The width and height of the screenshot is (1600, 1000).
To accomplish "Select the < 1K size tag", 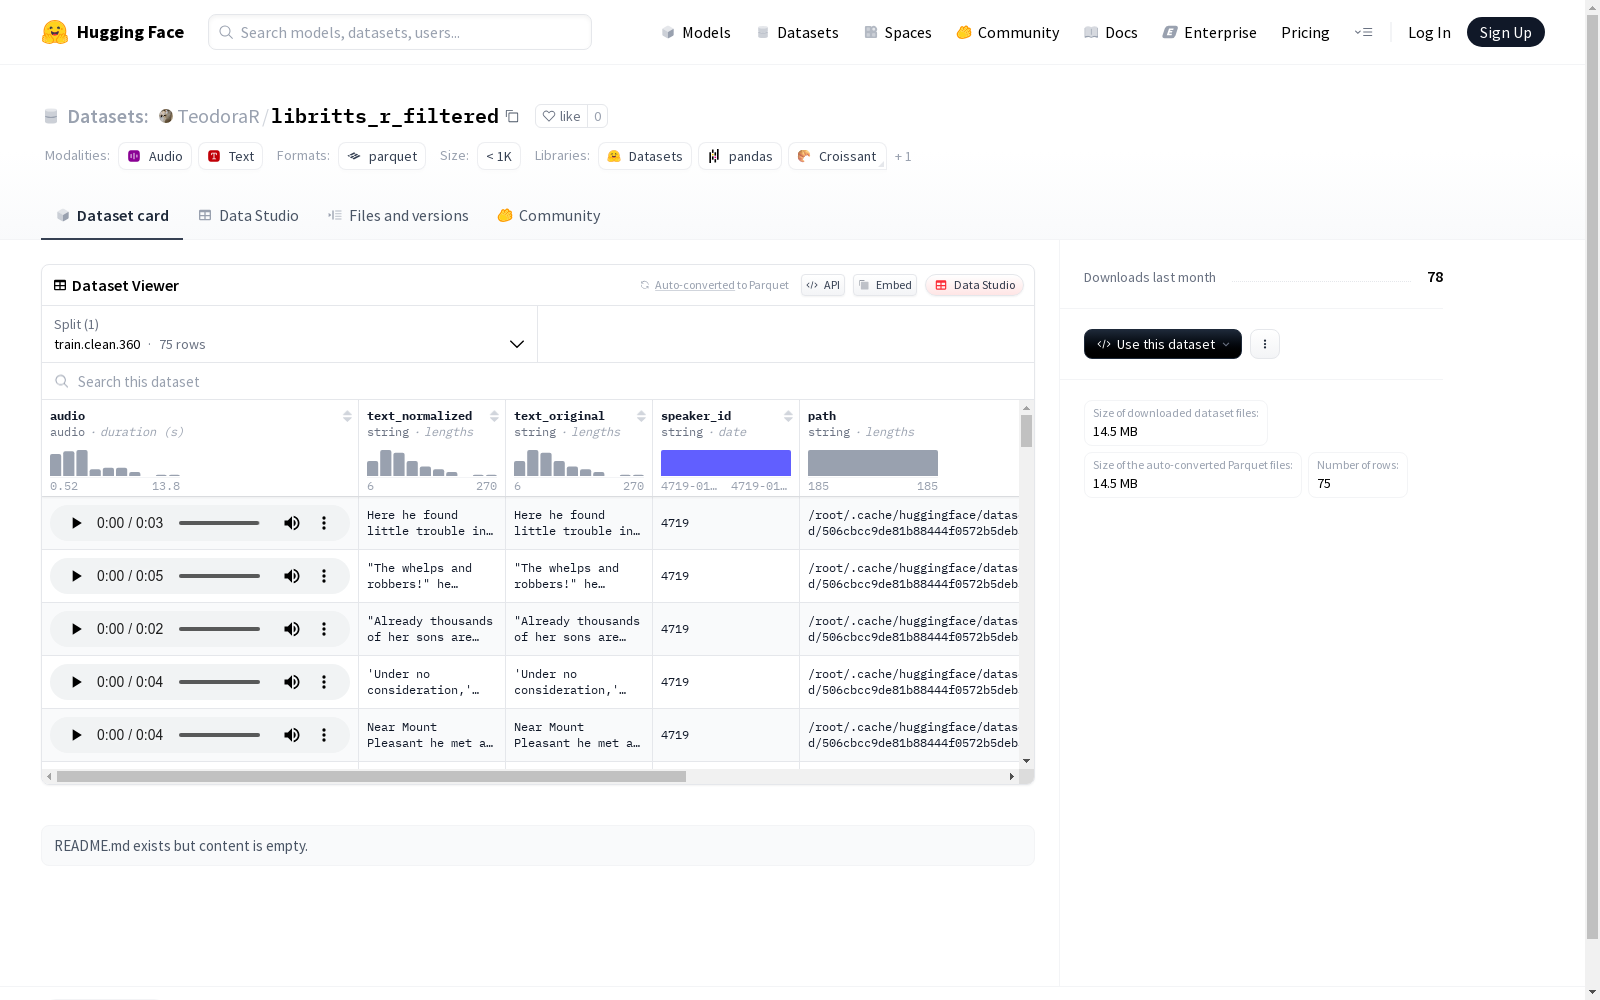I will tap(499, 156).
